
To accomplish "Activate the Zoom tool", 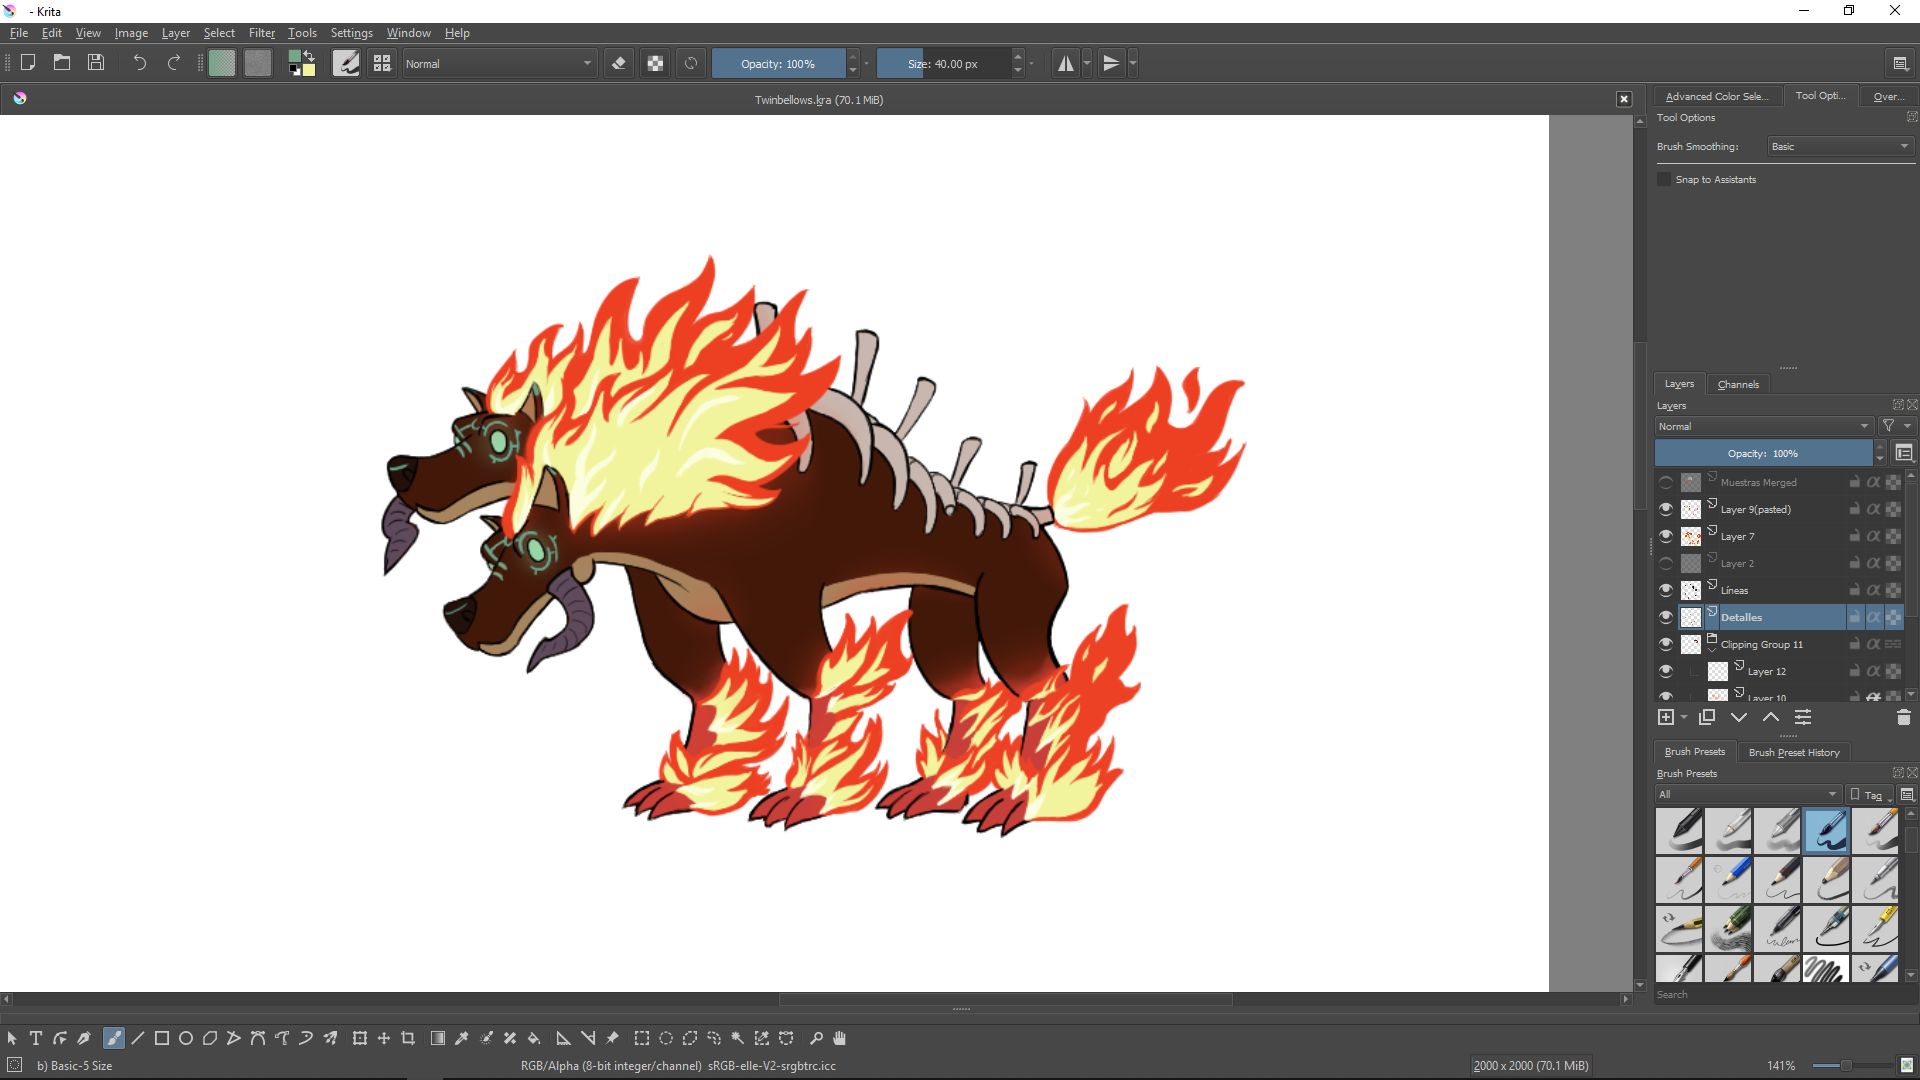I will coord(817,1038).
